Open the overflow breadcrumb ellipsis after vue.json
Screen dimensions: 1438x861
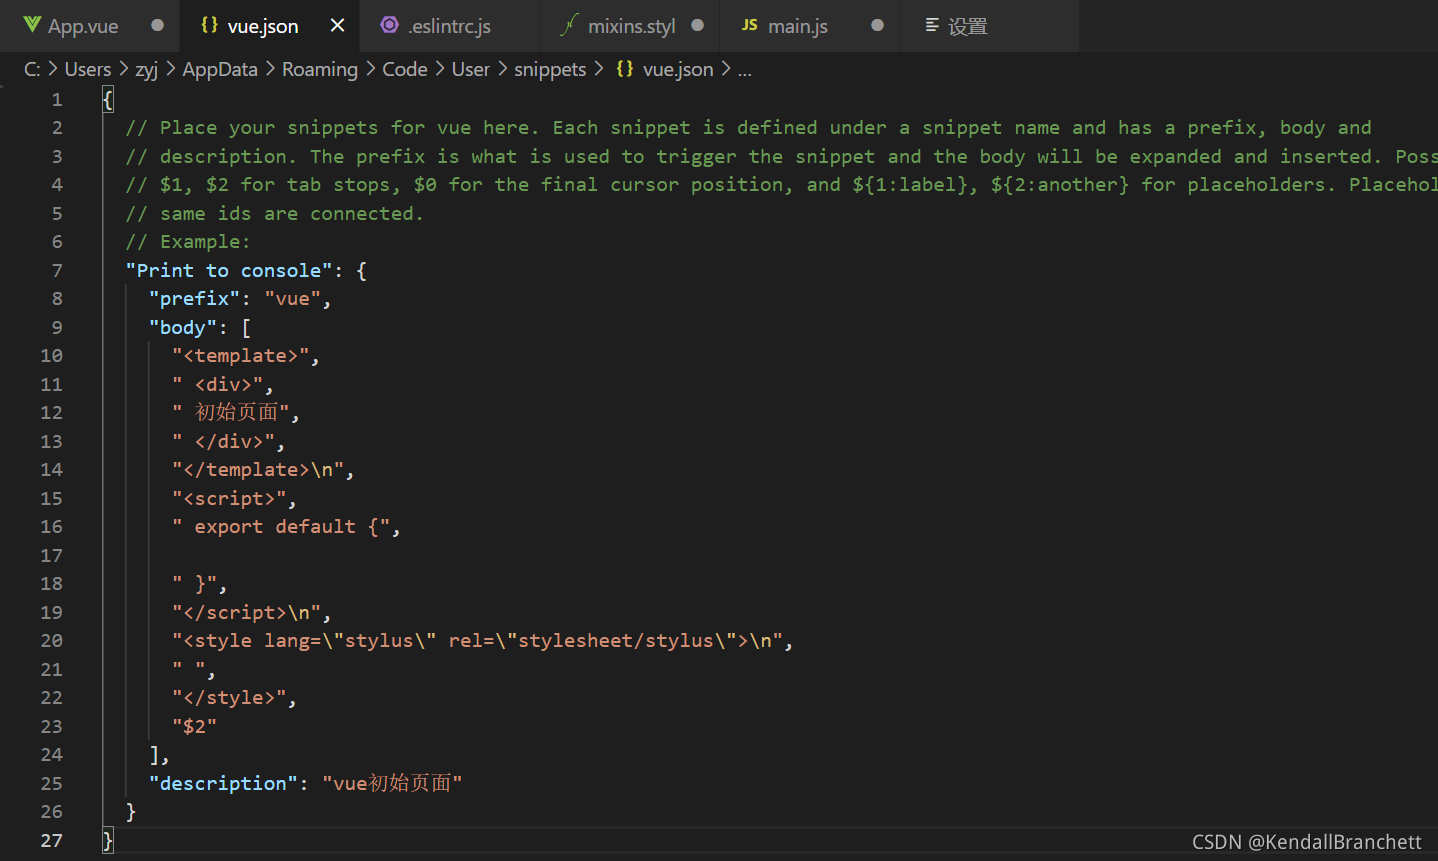[744, 70]
